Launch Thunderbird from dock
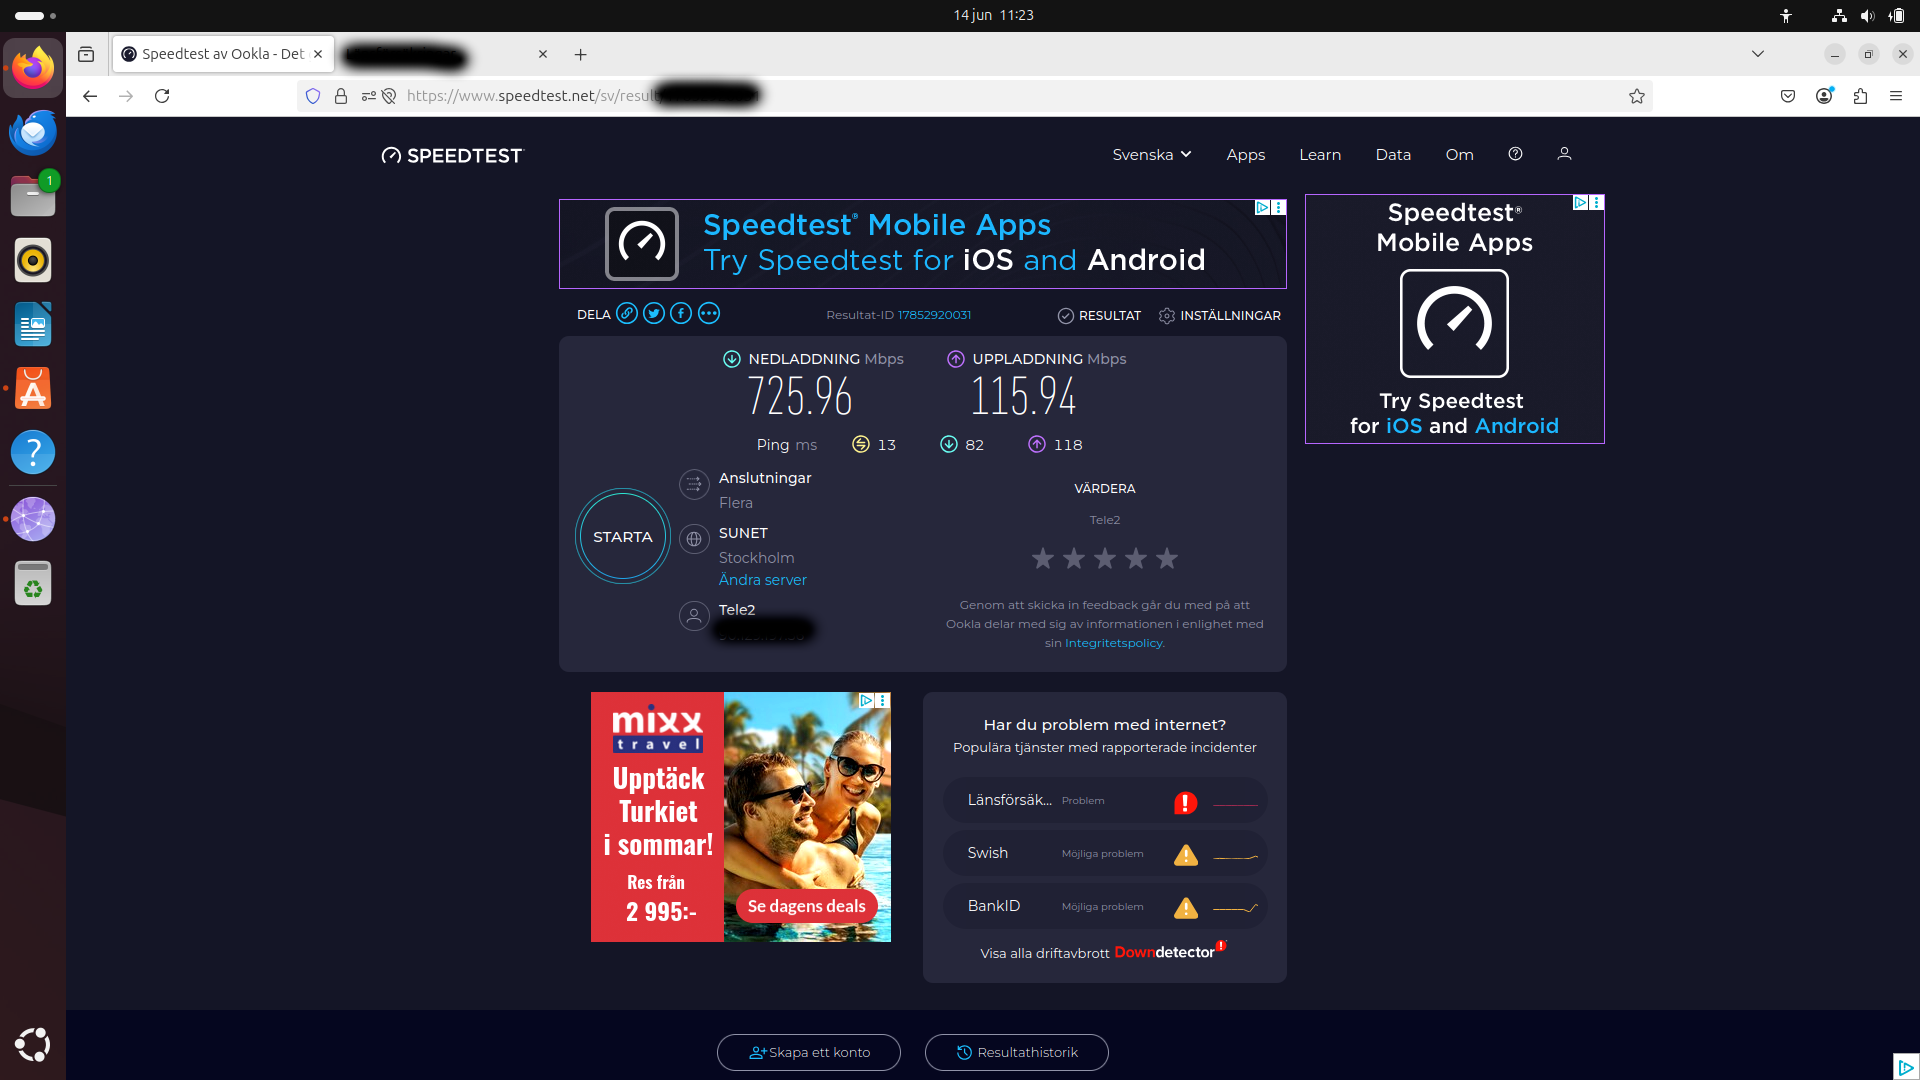This screenshot has height=1080, width=1920. click(x=33, y=132)
